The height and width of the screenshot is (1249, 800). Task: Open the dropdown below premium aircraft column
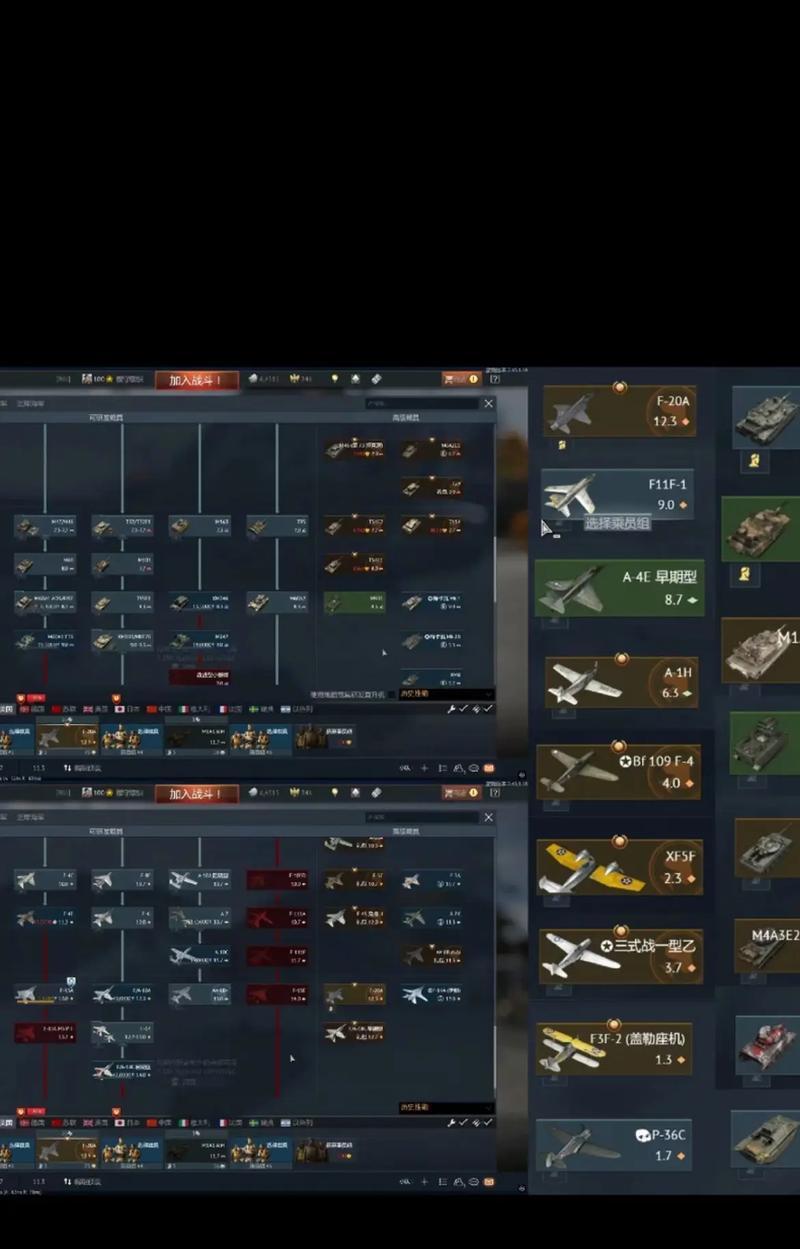click(445, 1108)
